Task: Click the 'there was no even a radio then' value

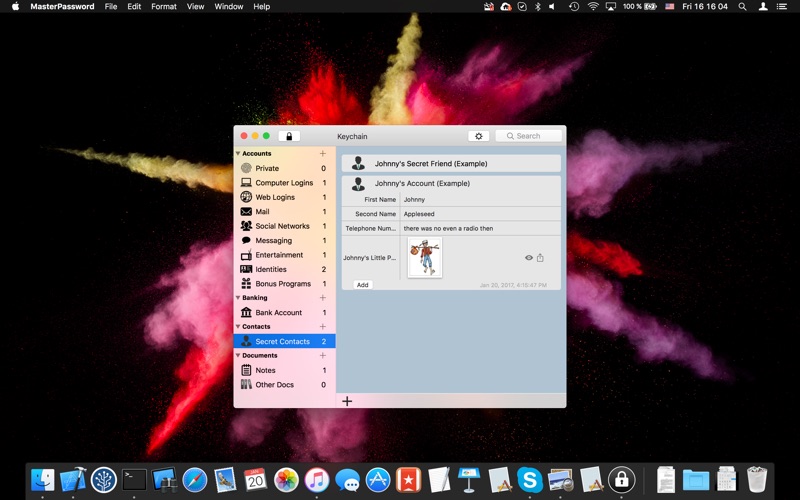Action: point(448,229)
